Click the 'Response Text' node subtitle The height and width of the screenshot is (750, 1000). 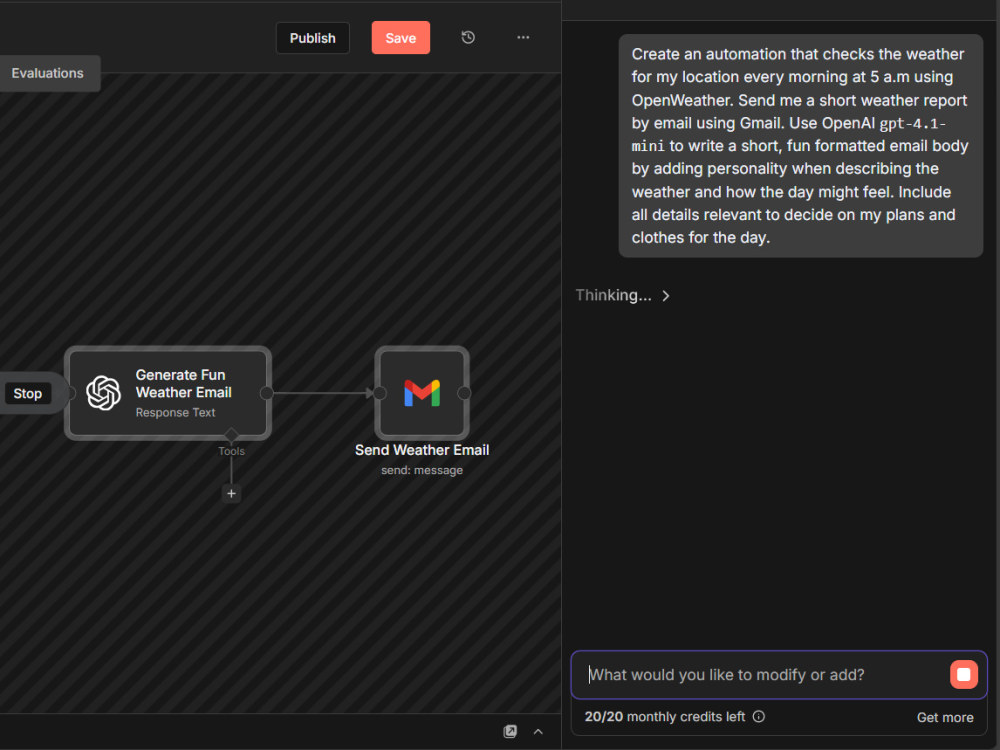(175, 413)
